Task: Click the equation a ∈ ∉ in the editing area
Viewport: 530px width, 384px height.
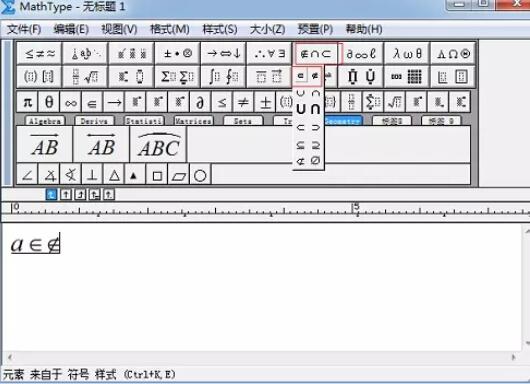Action: (x=35, y=243)
